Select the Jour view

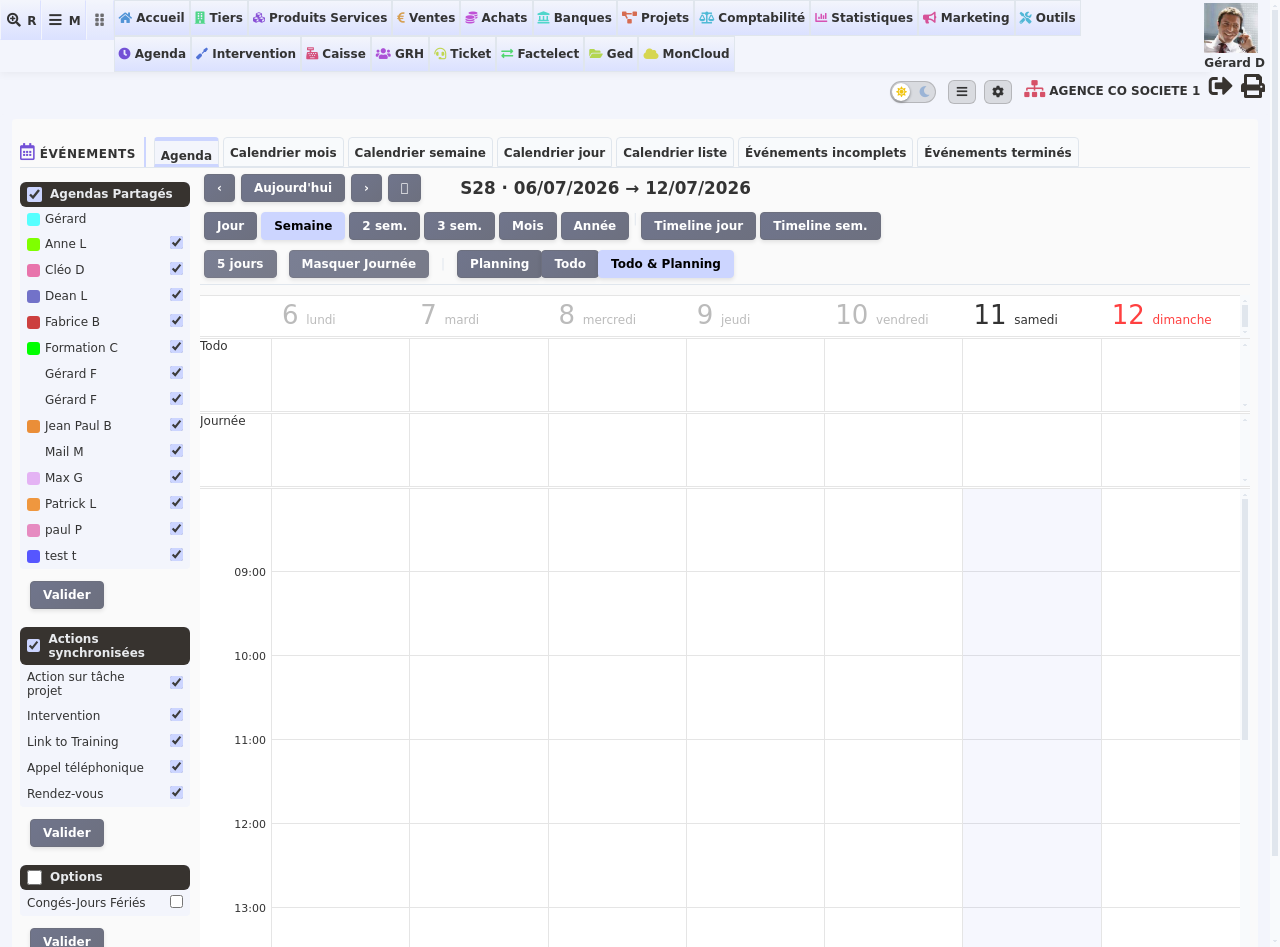coord(230,226)
